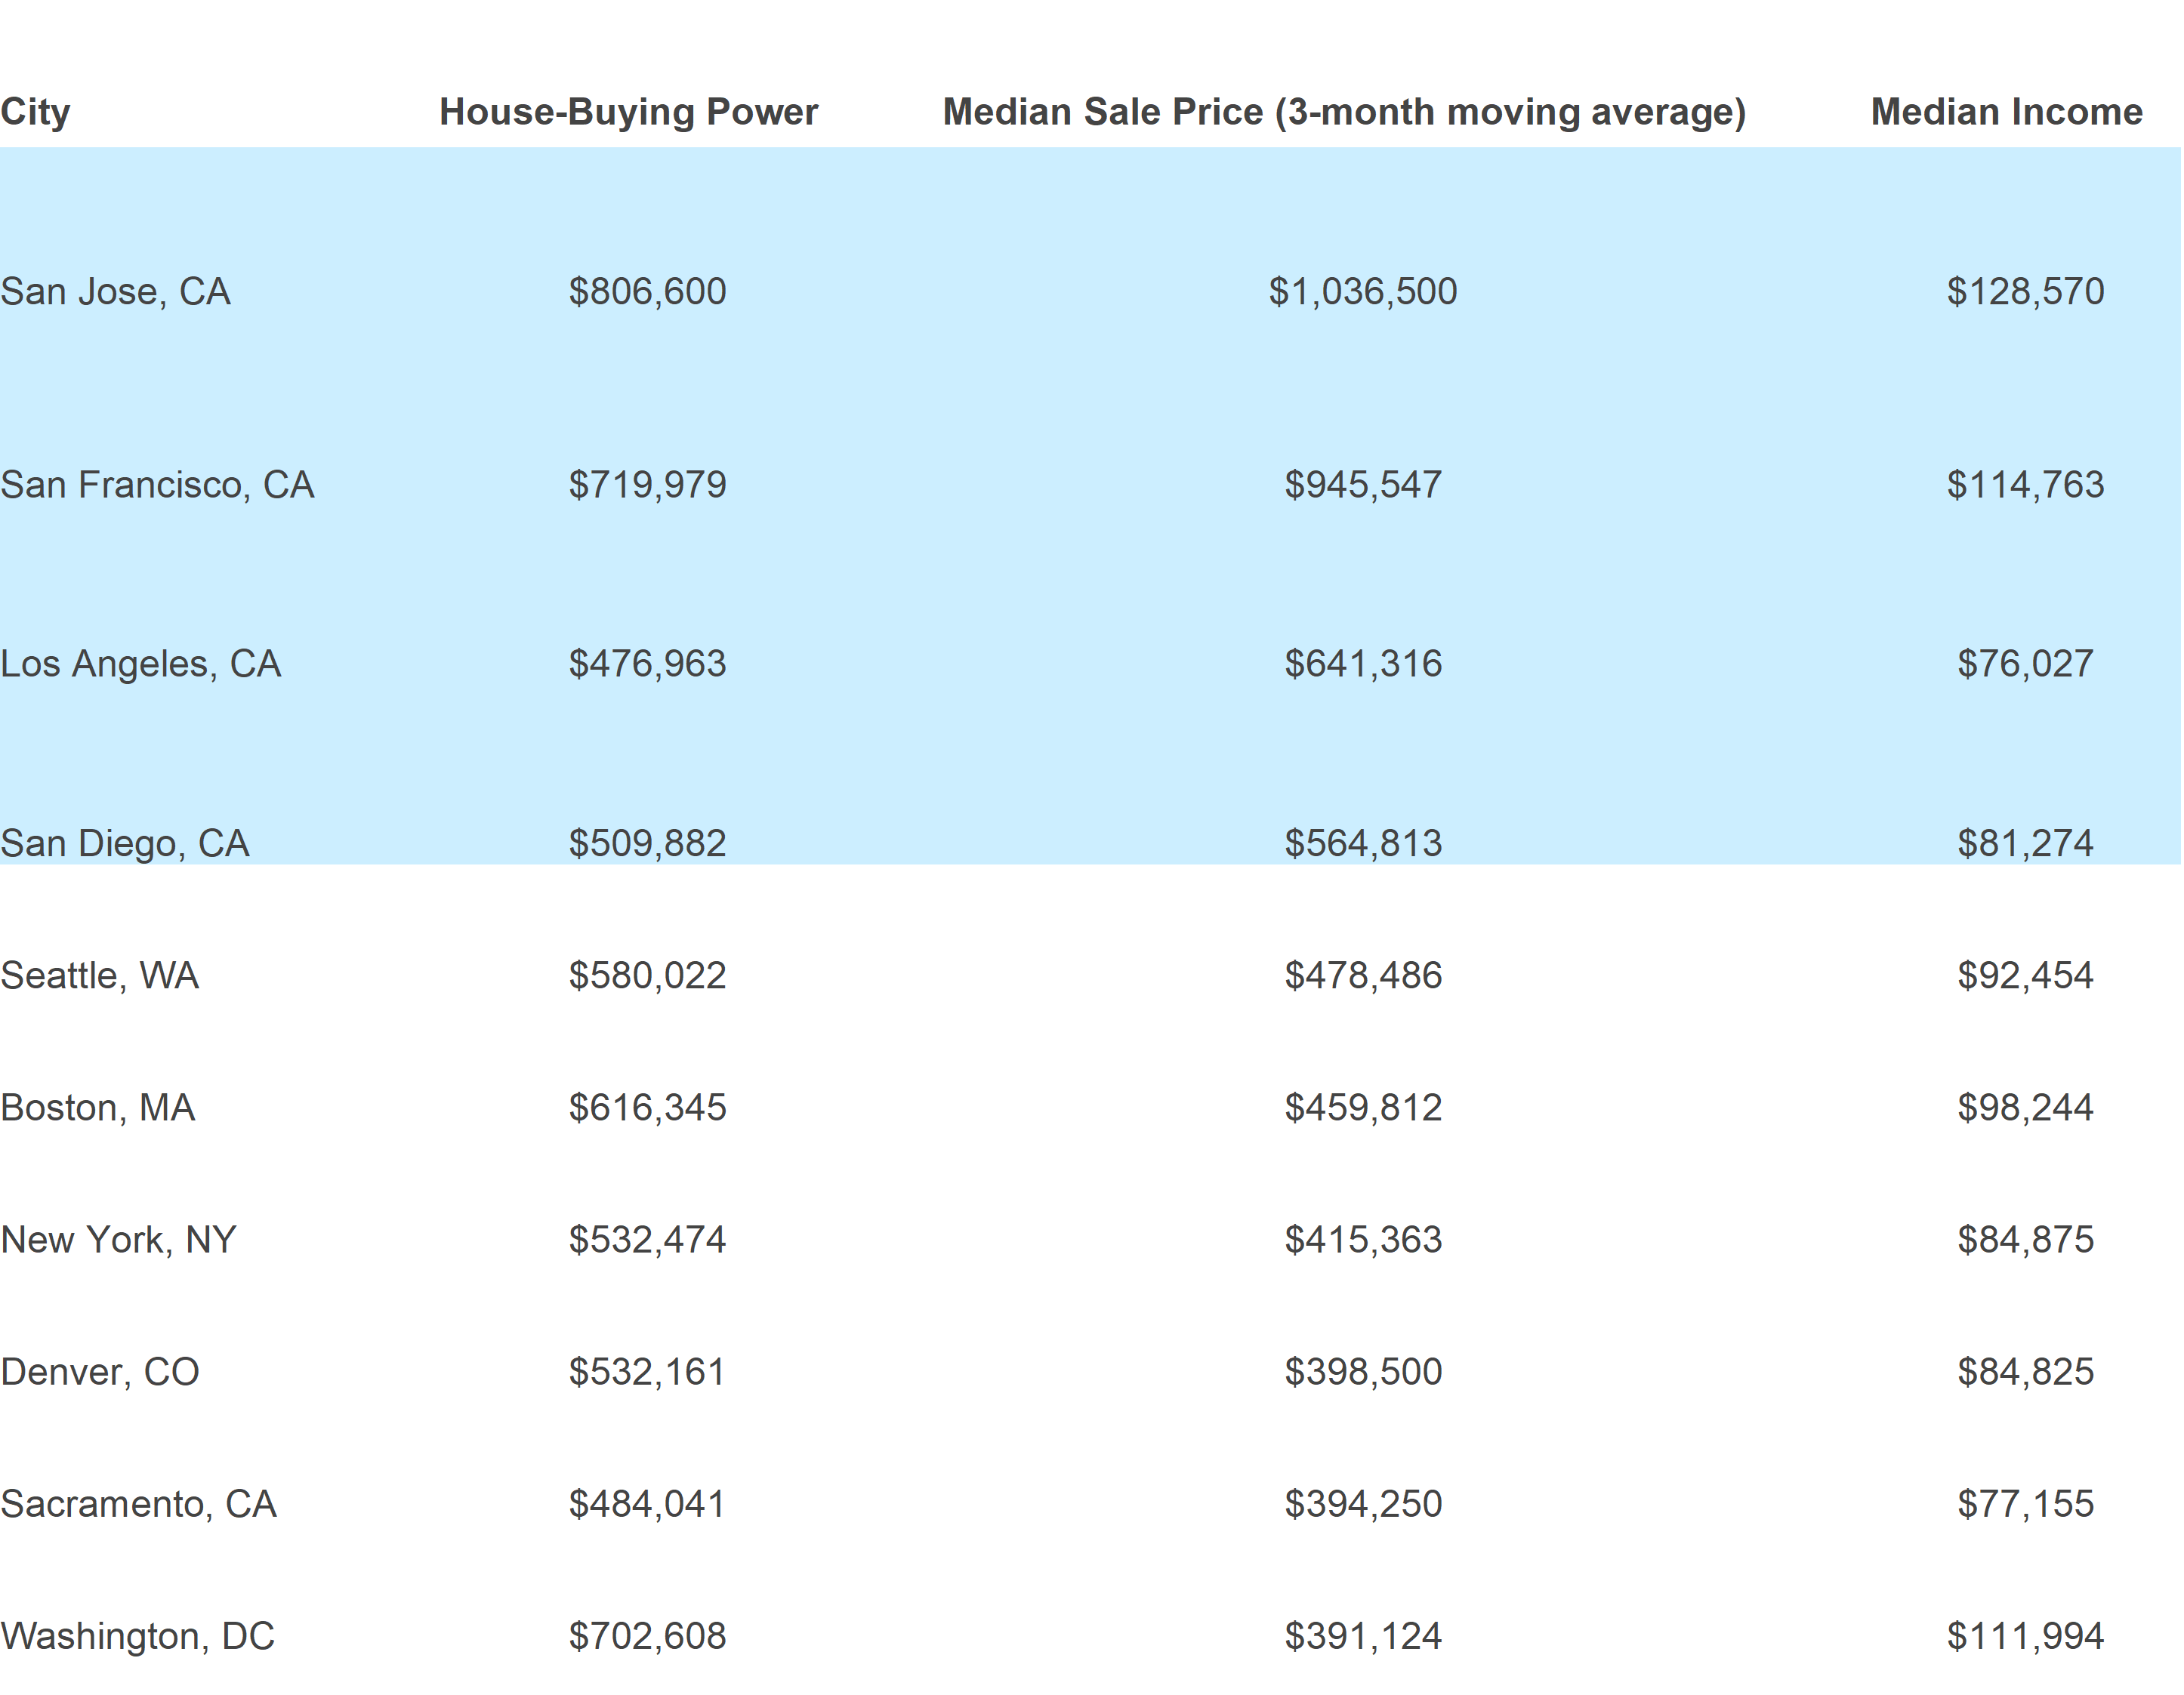
Task: Select the San Francisco, CA cell
Action: coord(158,485)
